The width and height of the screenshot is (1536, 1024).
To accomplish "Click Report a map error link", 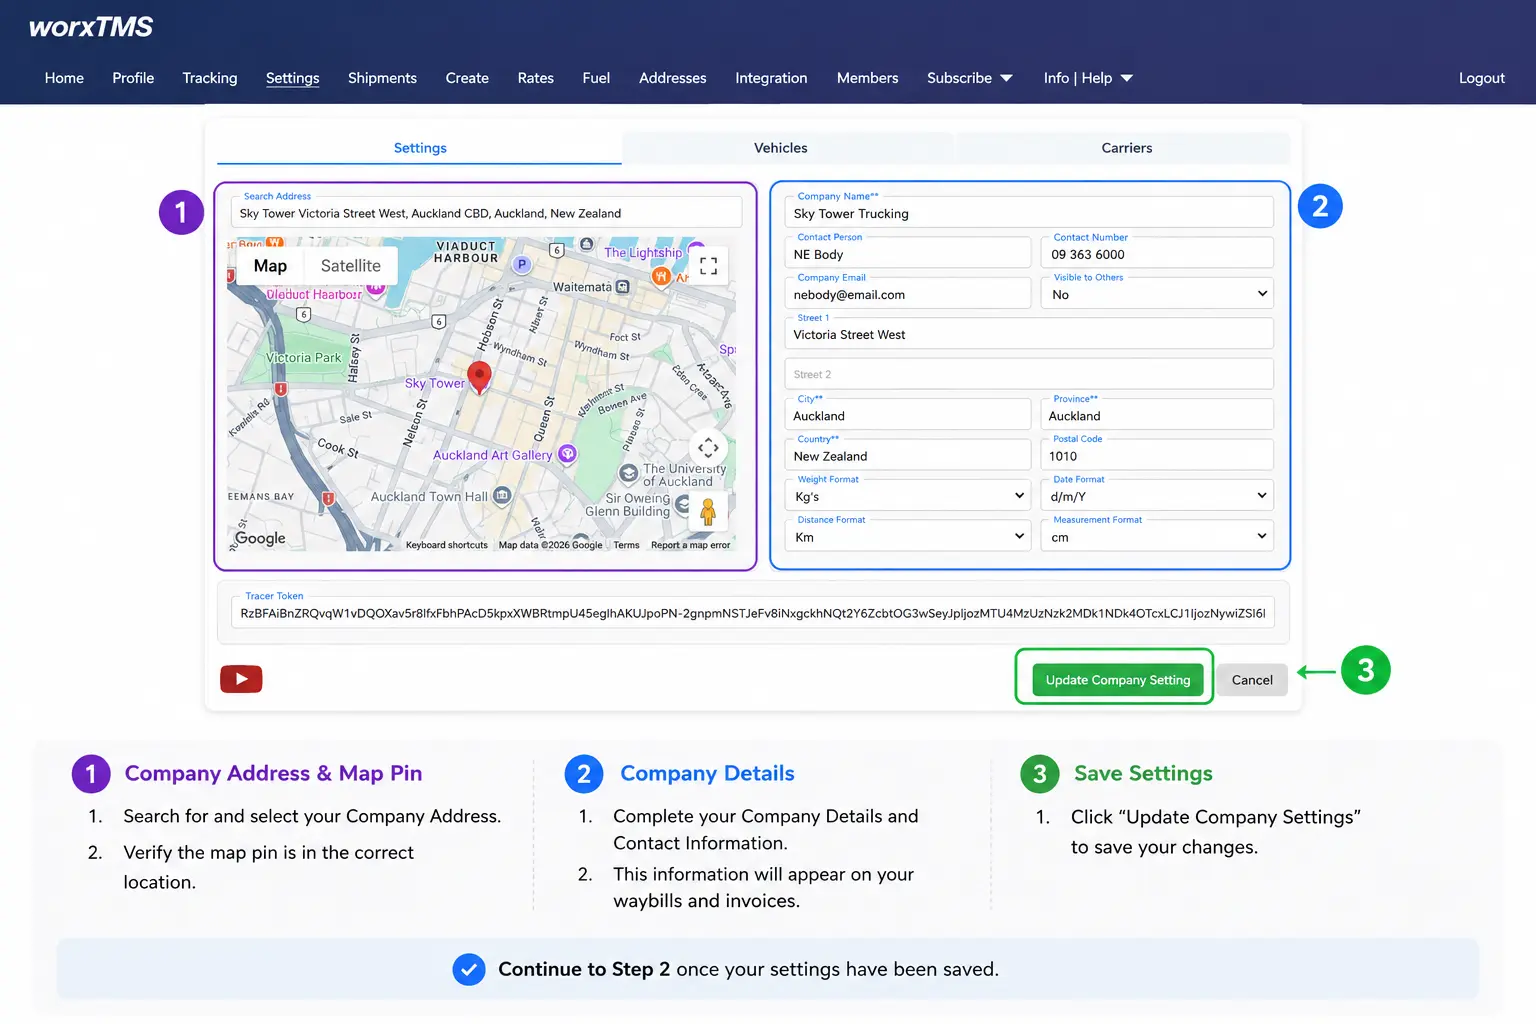I will 690,545.
